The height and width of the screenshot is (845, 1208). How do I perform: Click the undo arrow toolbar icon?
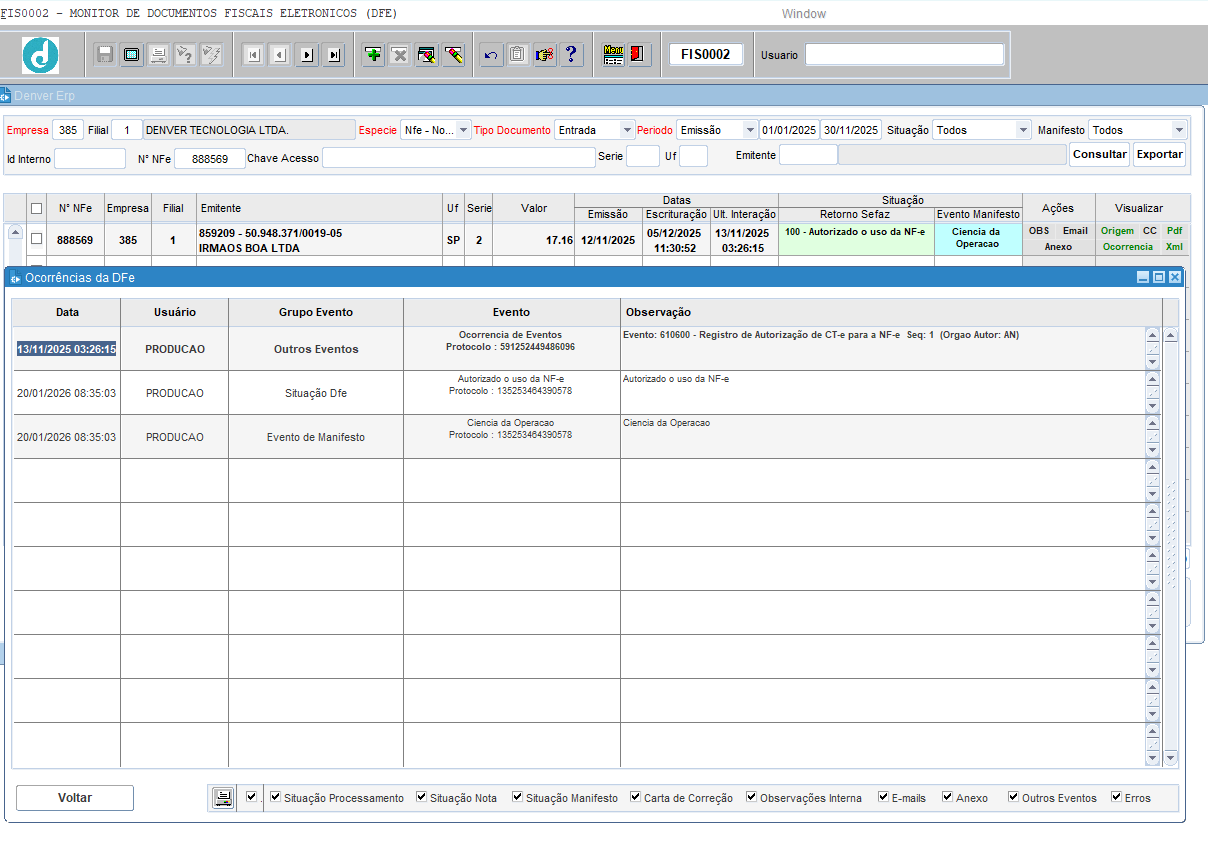pos(491,54)
